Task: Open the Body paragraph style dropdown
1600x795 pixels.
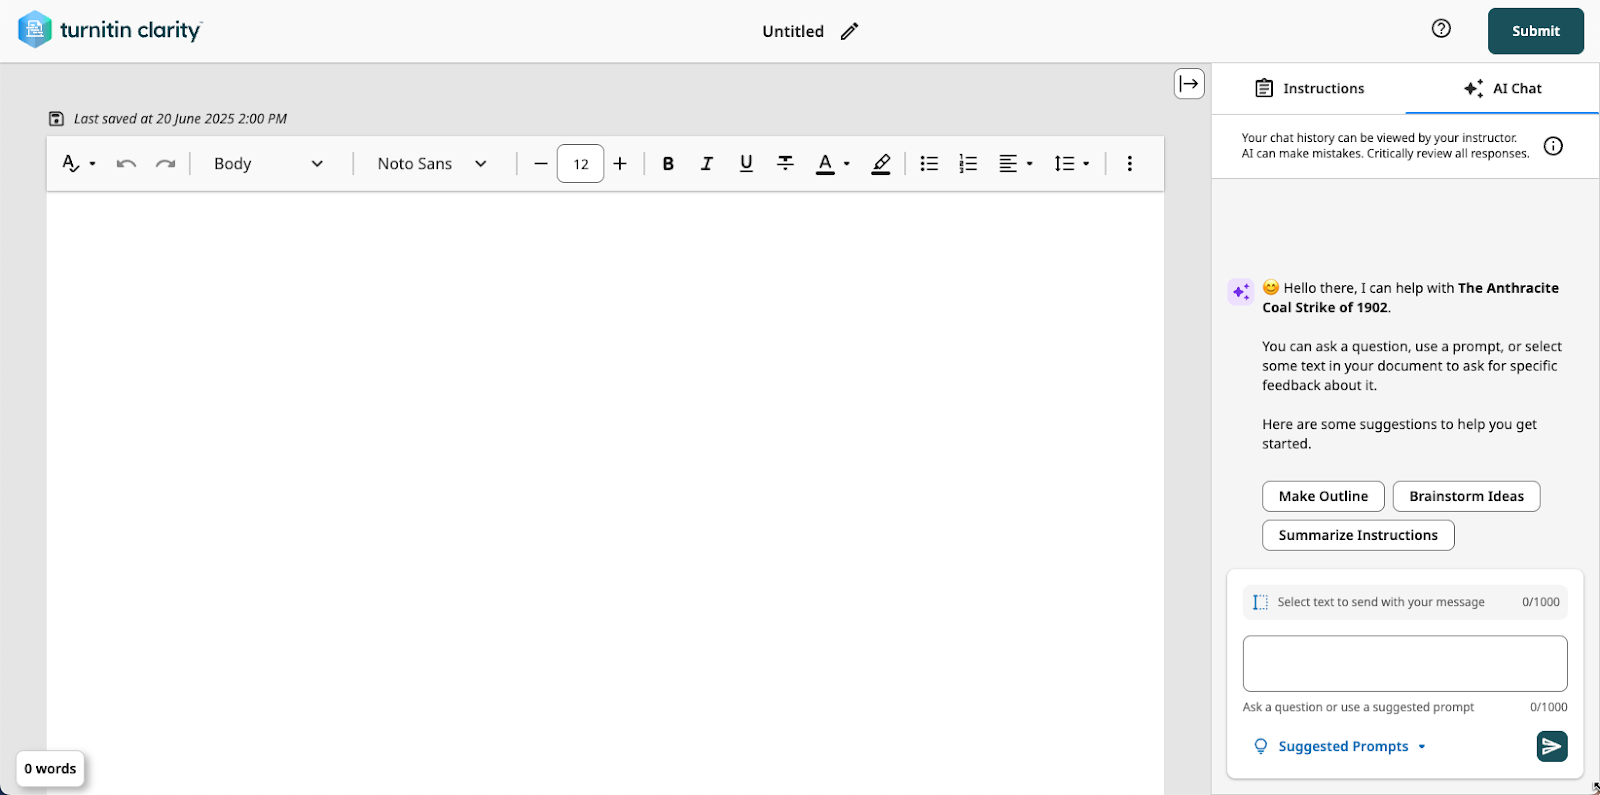Action: 268,164
